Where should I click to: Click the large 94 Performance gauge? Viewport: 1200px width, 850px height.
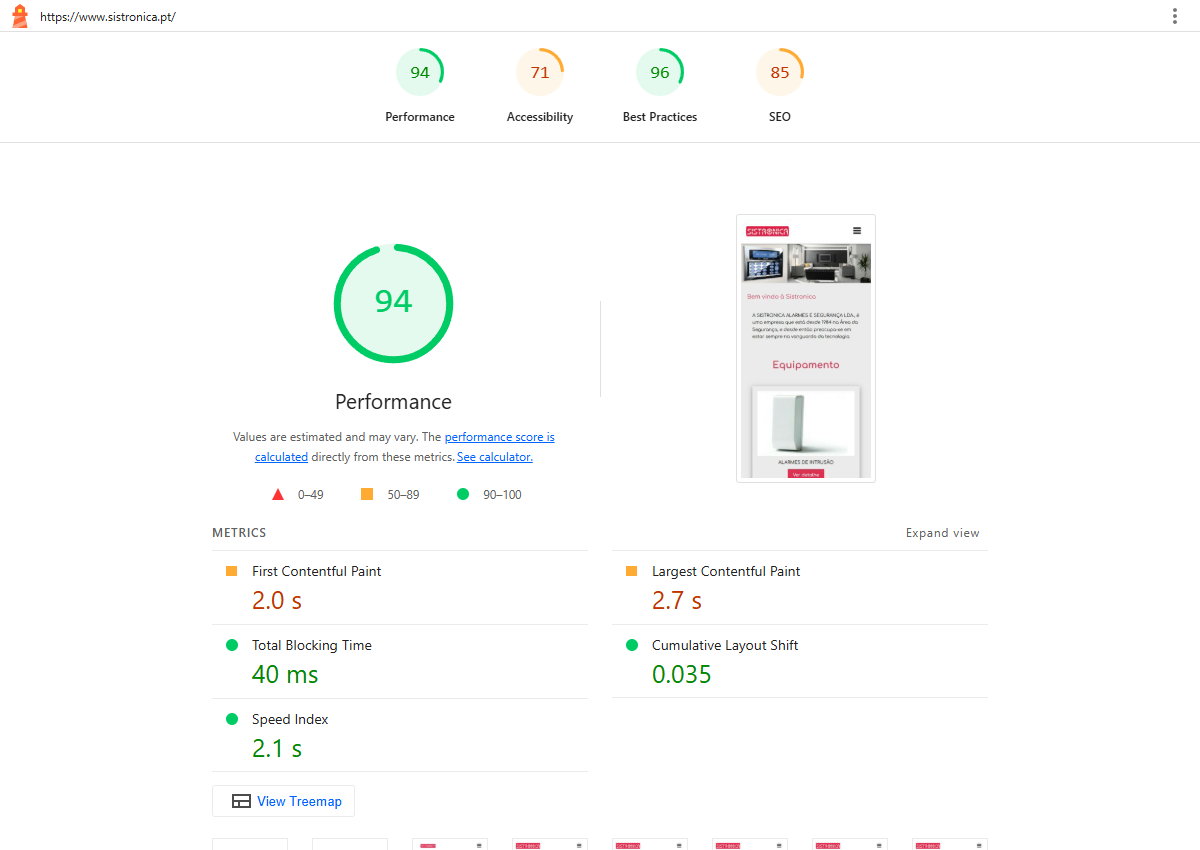[x=393, y=304]
